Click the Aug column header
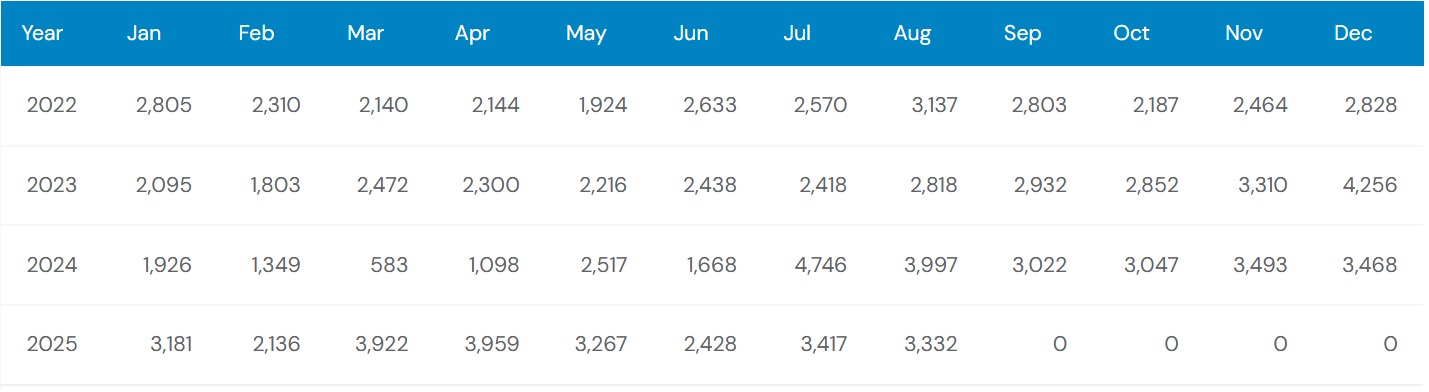The width and height of the screenshot is (1429, 392). coord(912,34)
